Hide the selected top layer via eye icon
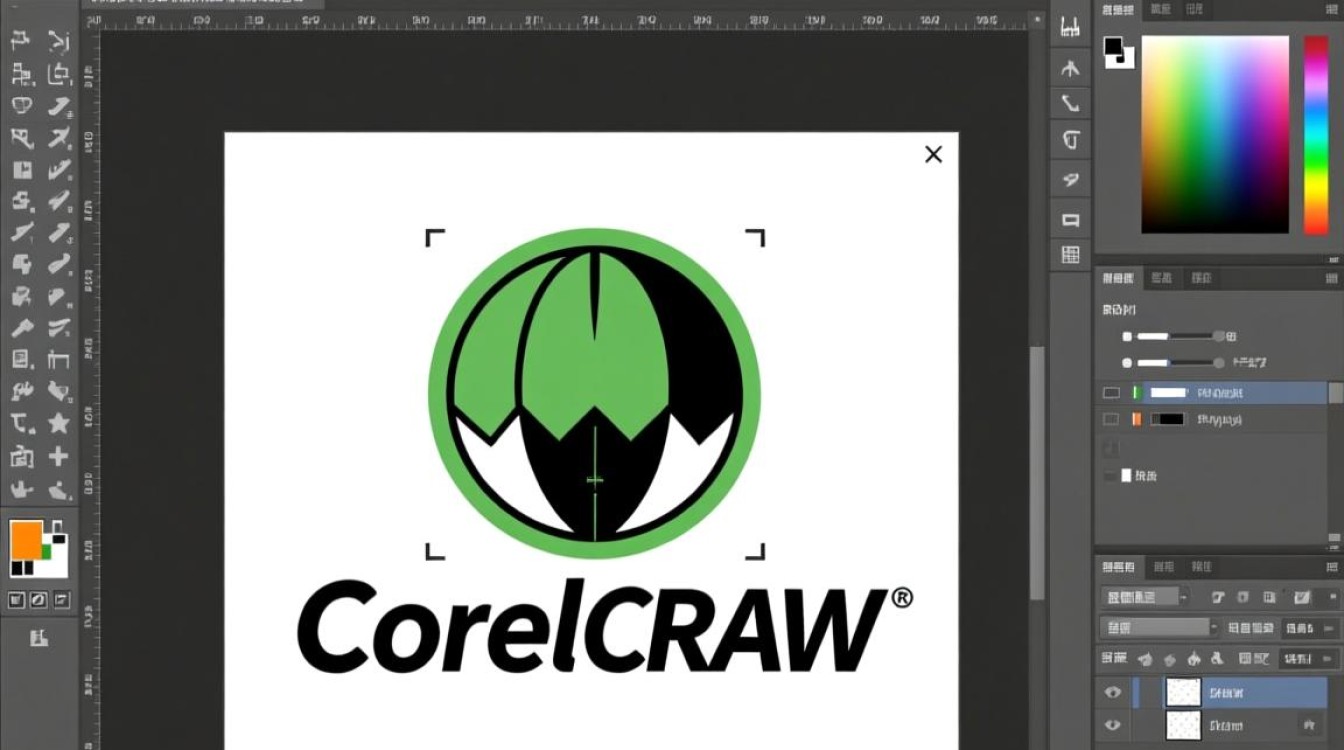The width and height of the screenshot is (1344, 750). click(x=1112, y=692)
